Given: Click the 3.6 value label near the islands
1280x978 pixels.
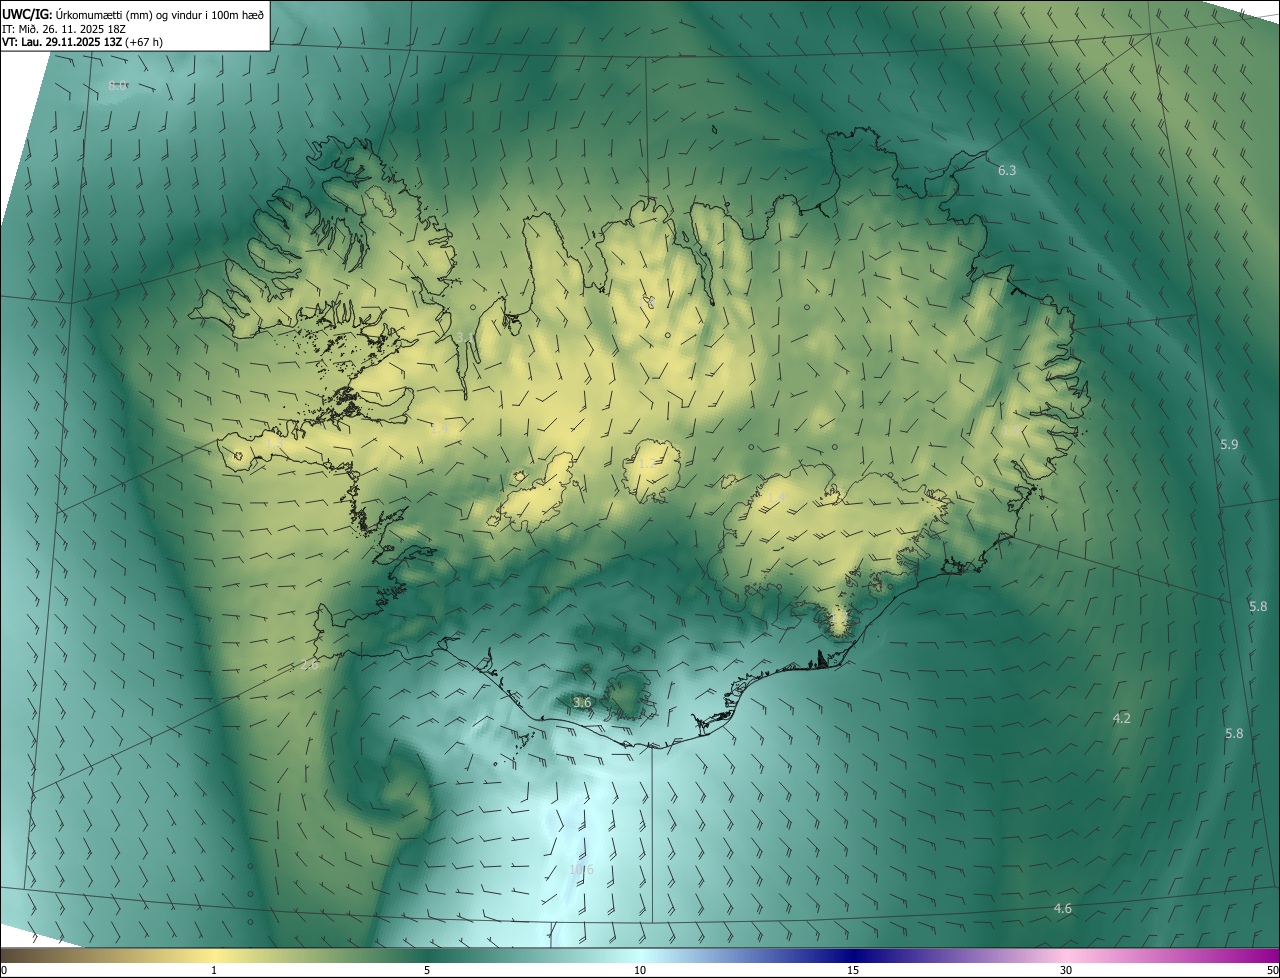Looking at the screenshot, I should click(x=583, y=703).
